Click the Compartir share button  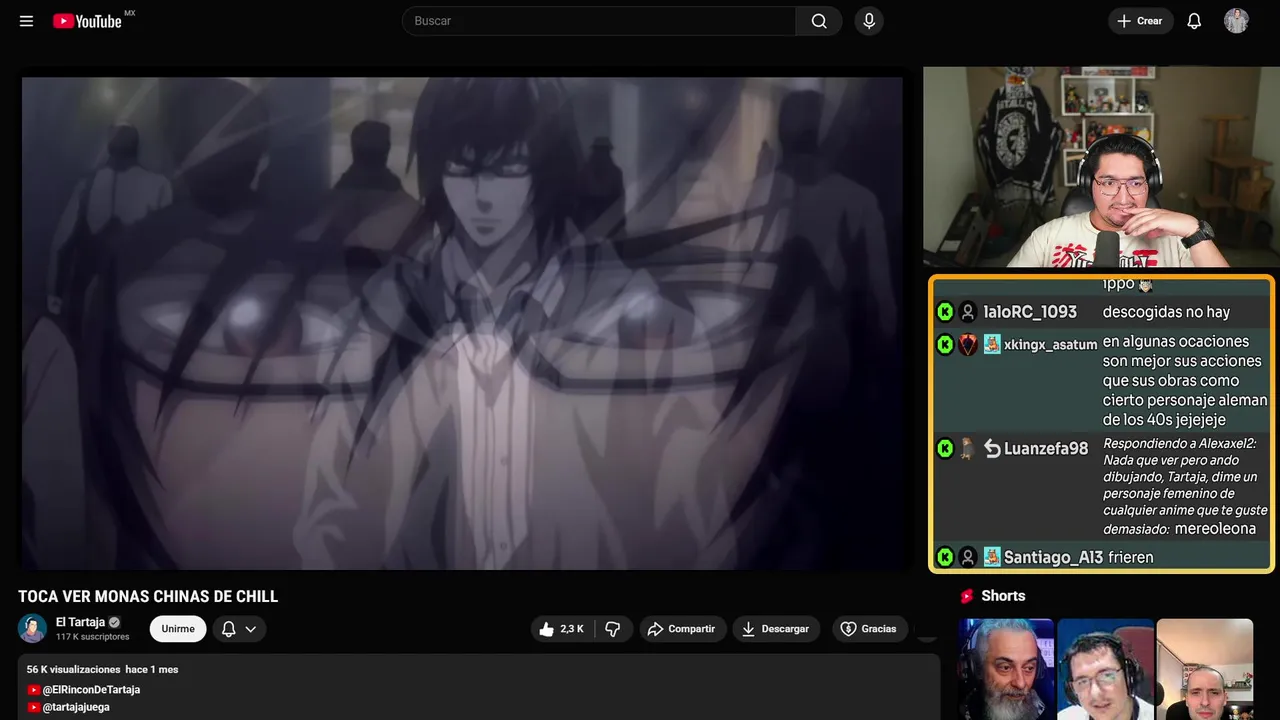[682, 629]
